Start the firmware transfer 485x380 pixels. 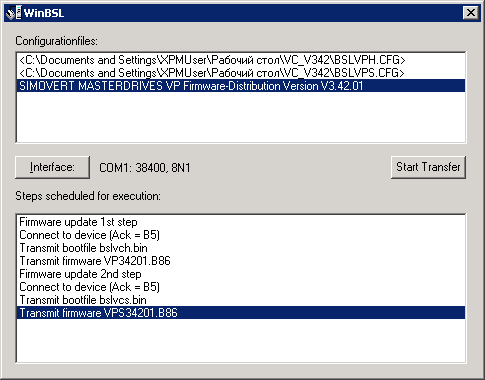coord(428,167)
